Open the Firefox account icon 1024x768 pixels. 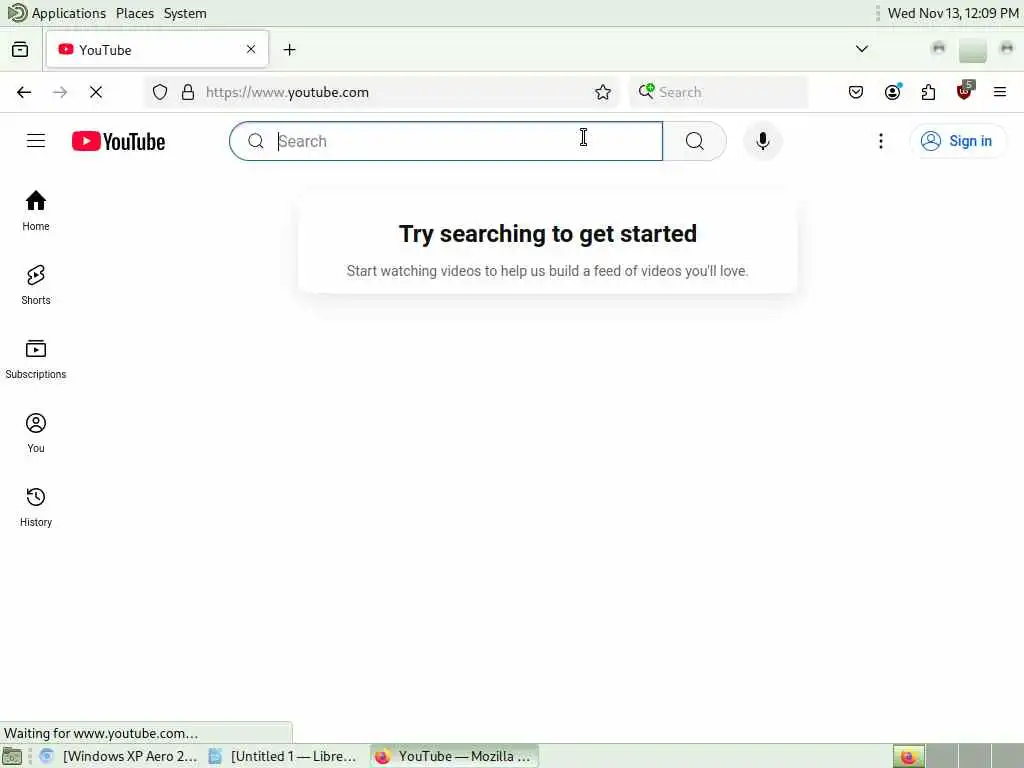893,92
